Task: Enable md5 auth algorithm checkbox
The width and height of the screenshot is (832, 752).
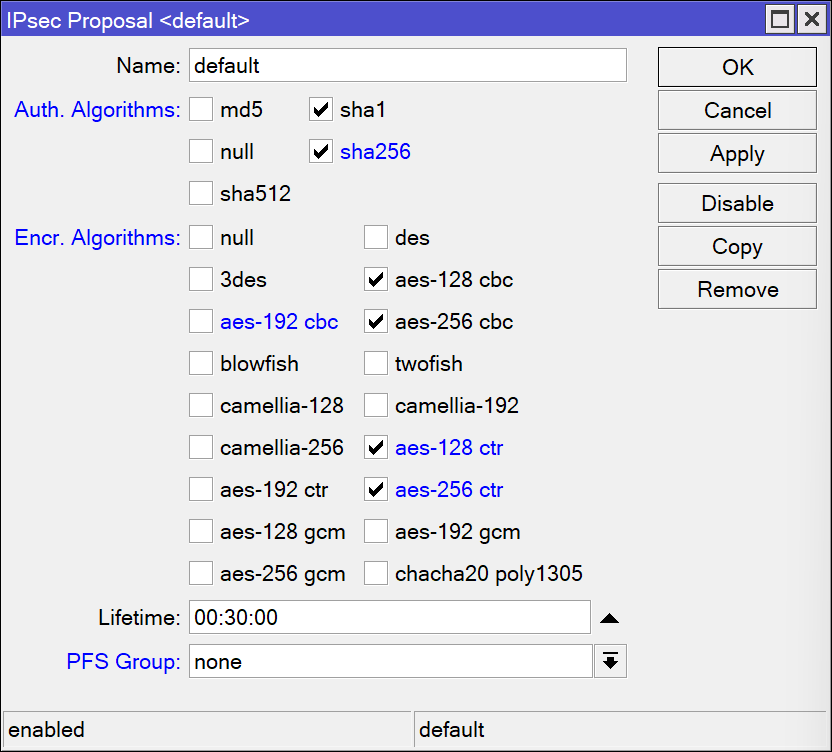Action: 201,109
